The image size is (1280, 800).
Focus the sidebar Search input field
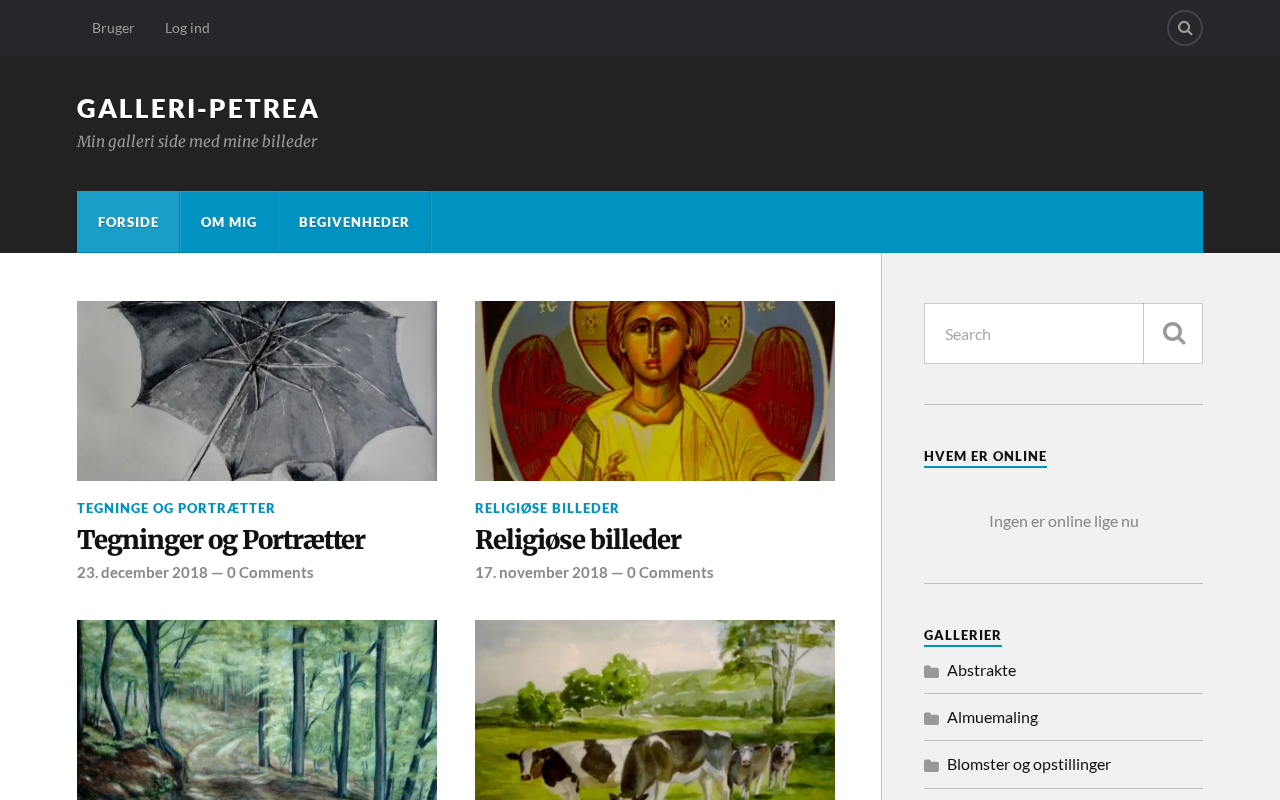1034,334
